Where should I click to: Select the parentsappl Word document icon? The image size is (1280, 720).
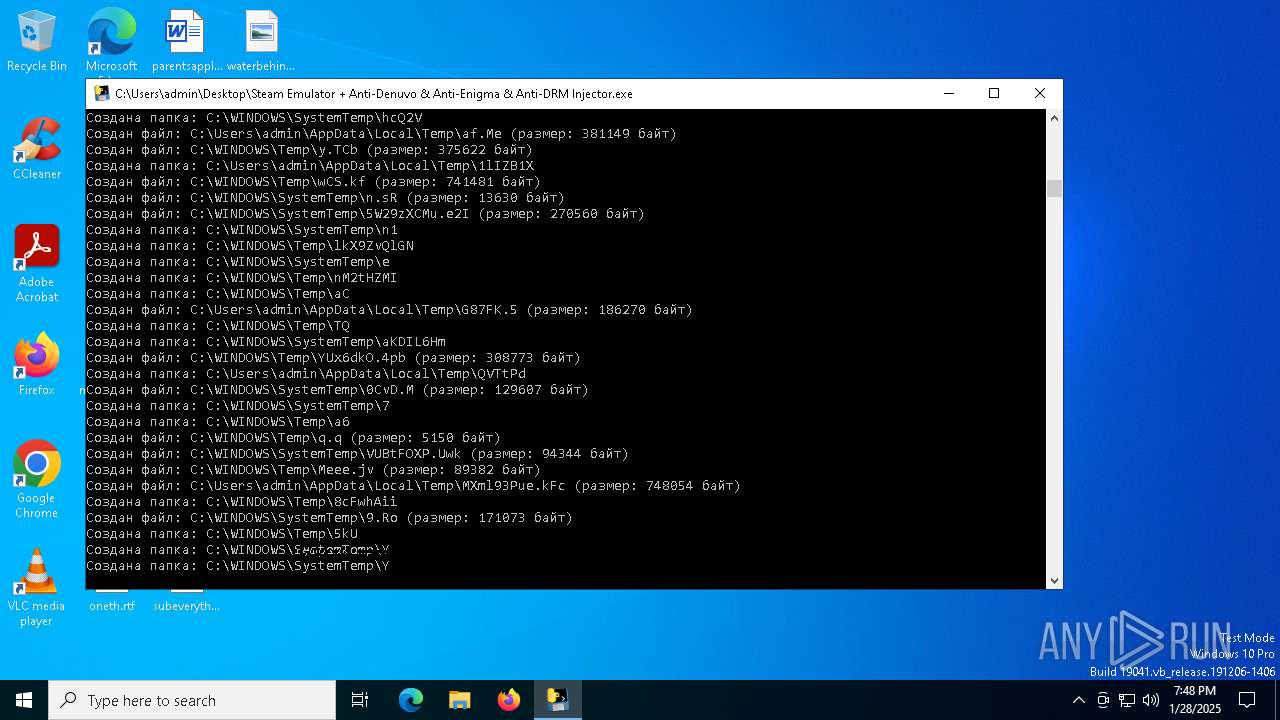coord(186,42)
